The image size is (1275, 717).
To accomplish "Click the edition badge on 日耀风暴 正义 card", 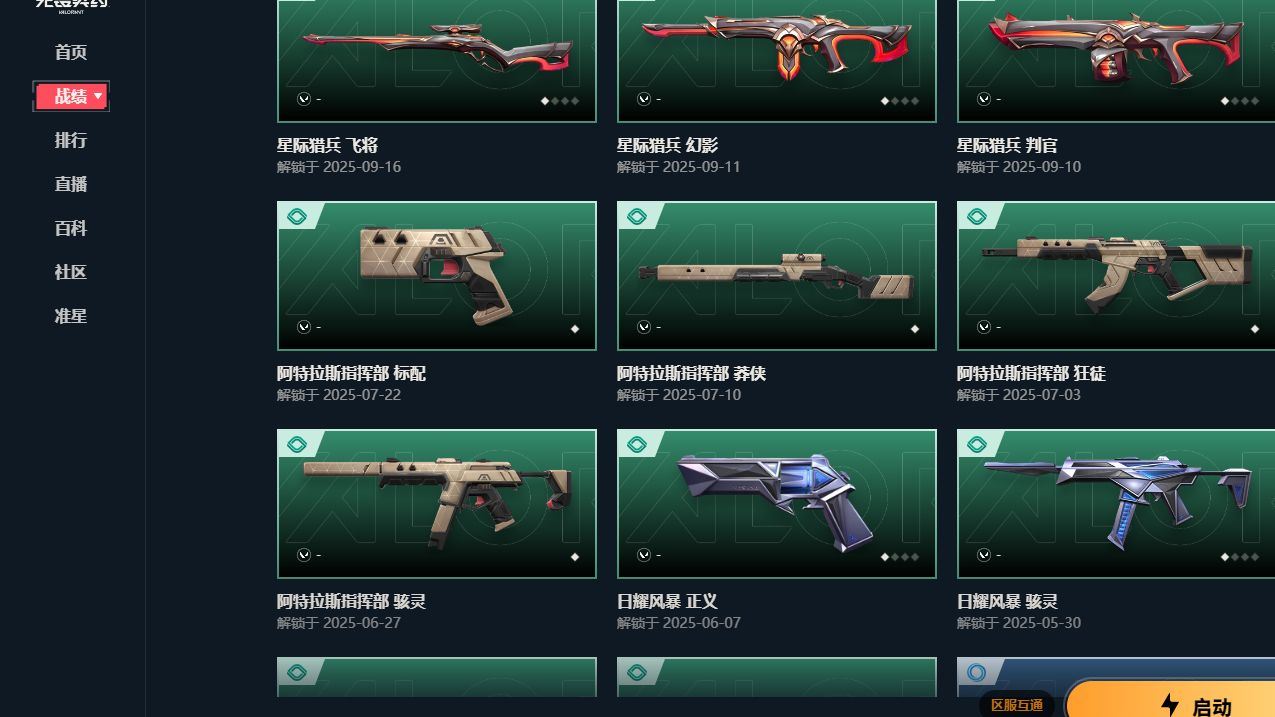I will pyautogui.click(x=637, y=444).
